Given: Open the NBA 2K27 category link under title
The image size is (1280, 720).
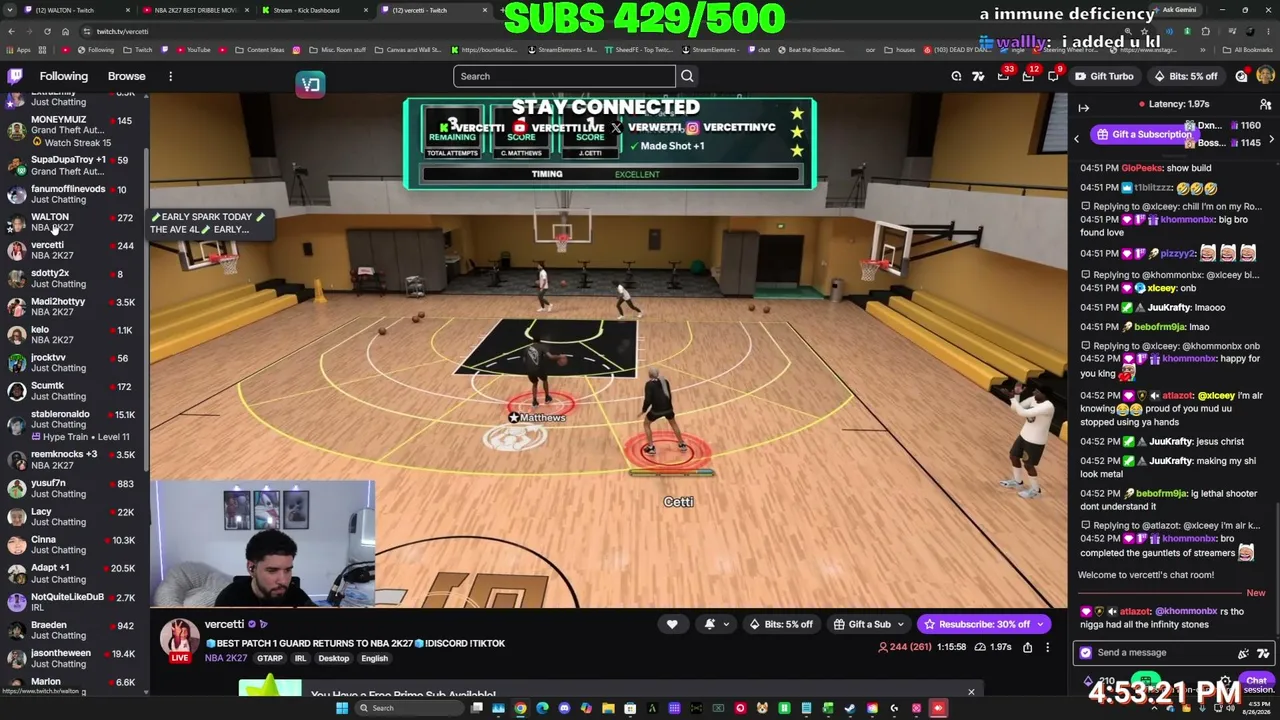Looking at the screenshot, I should (226, 658).
